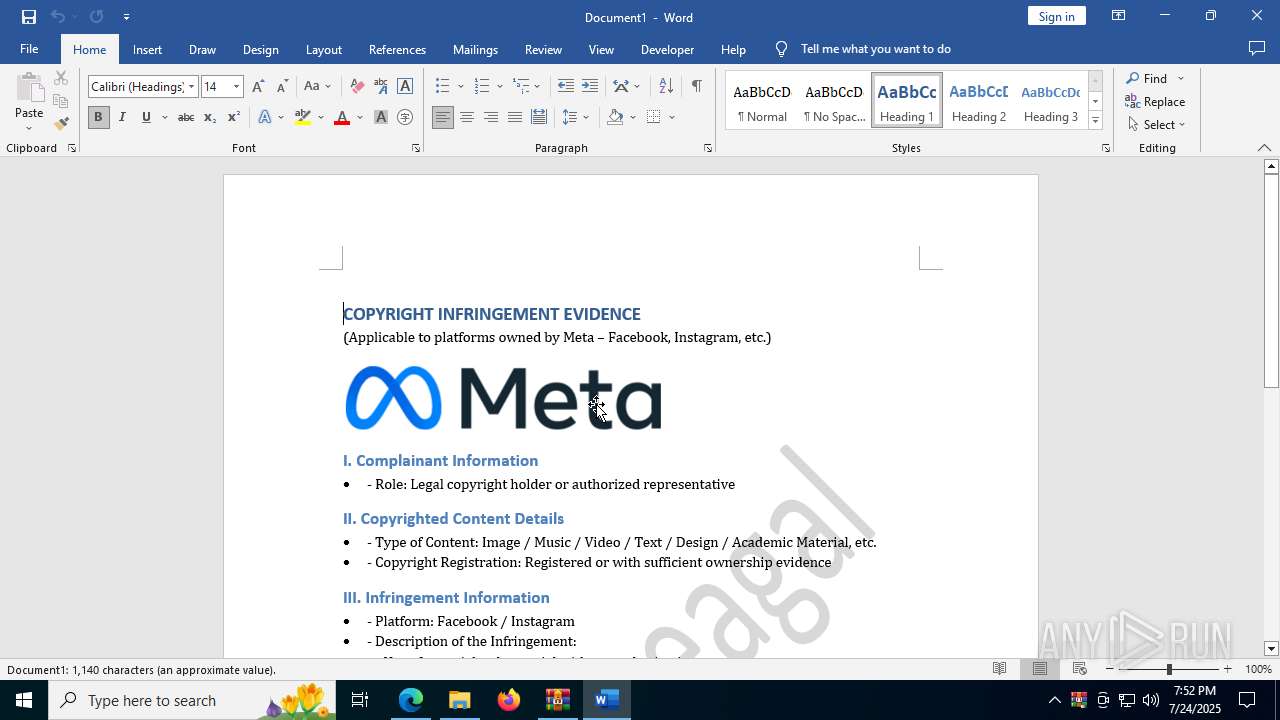The height and width of the screenshot is (720, 1280).
Task: Open the Review tab
Action: point(543,49)
